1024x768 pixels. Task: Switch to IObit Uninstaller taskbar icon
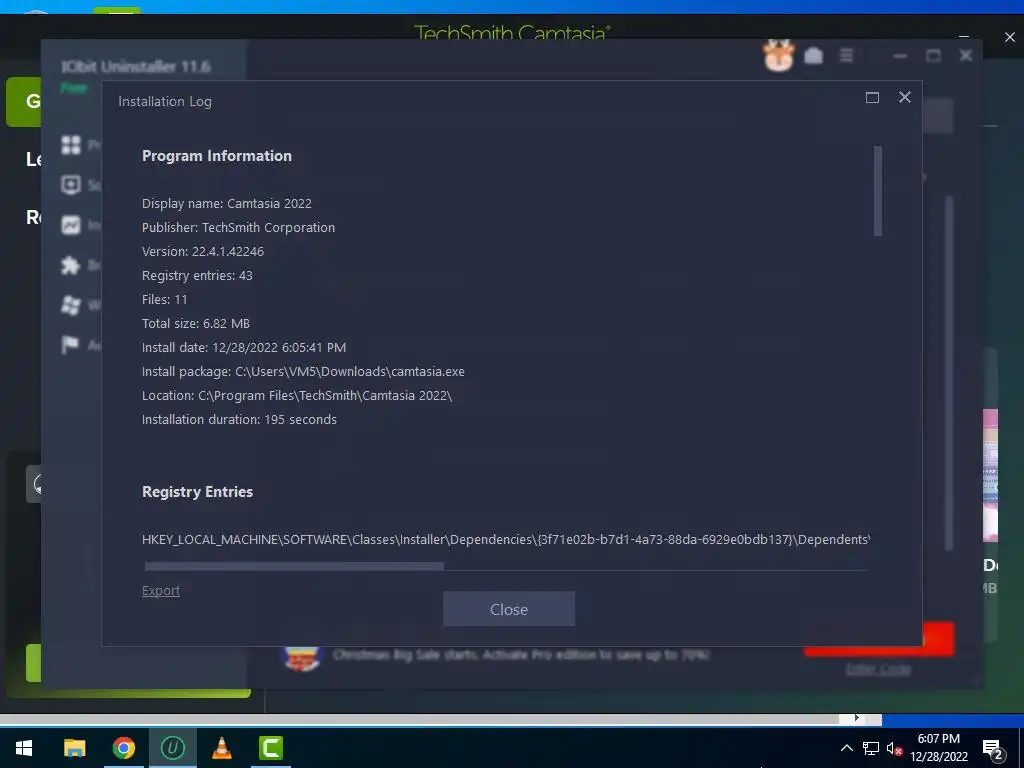(172, 748)
